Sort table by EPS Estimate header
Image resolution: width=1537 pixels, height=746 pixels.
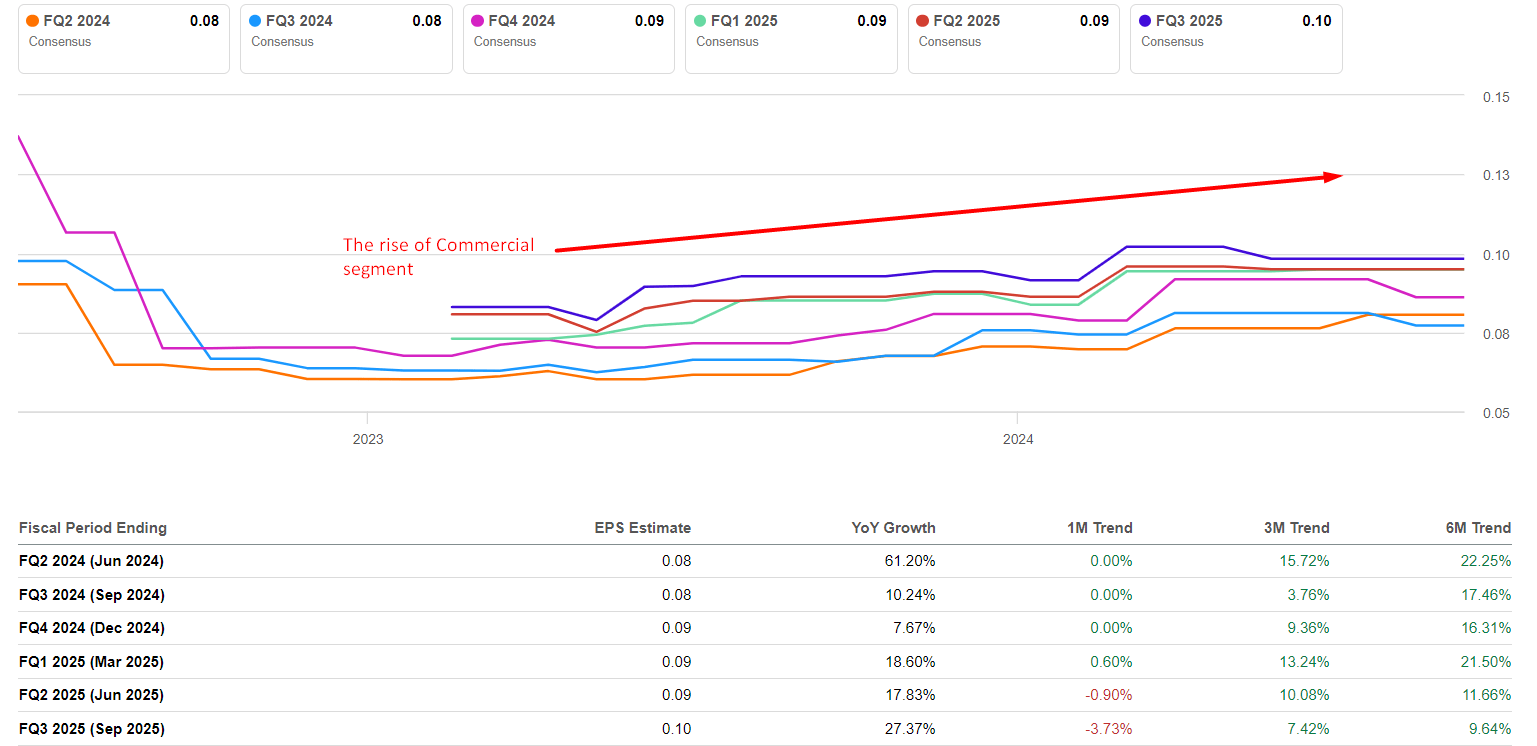click(x=642, y=528)
